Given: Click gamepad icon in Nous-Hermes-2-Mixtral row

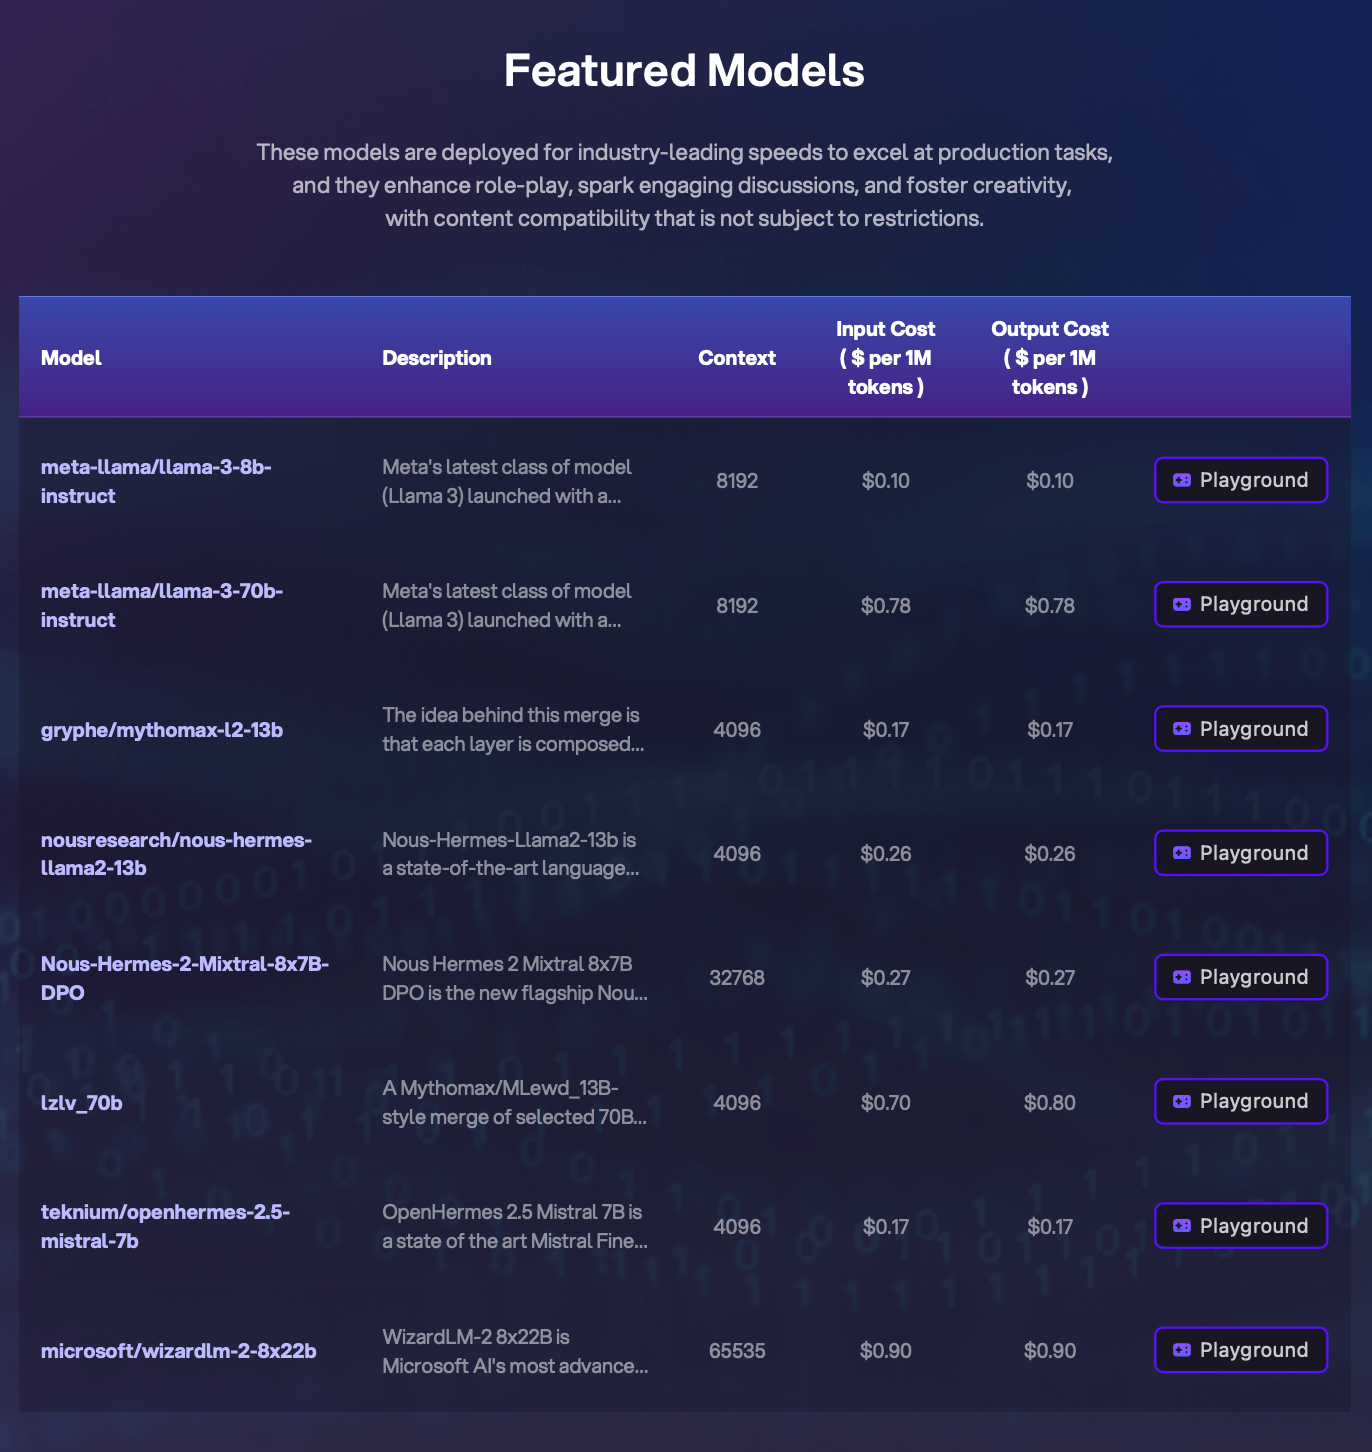Looking at the screenshot, I should point(1181,977).
